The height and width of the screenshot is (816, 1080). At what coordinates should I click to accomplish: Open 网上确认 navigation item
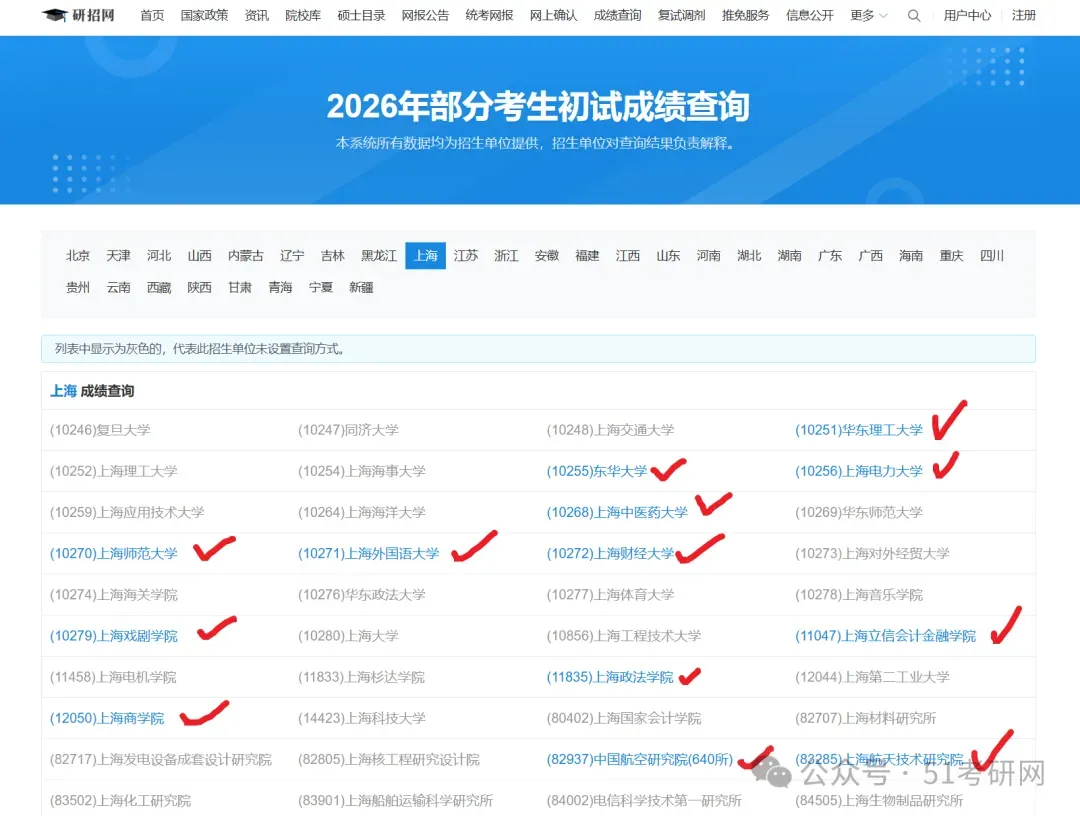pyautogui.click(x=553, y=15)
